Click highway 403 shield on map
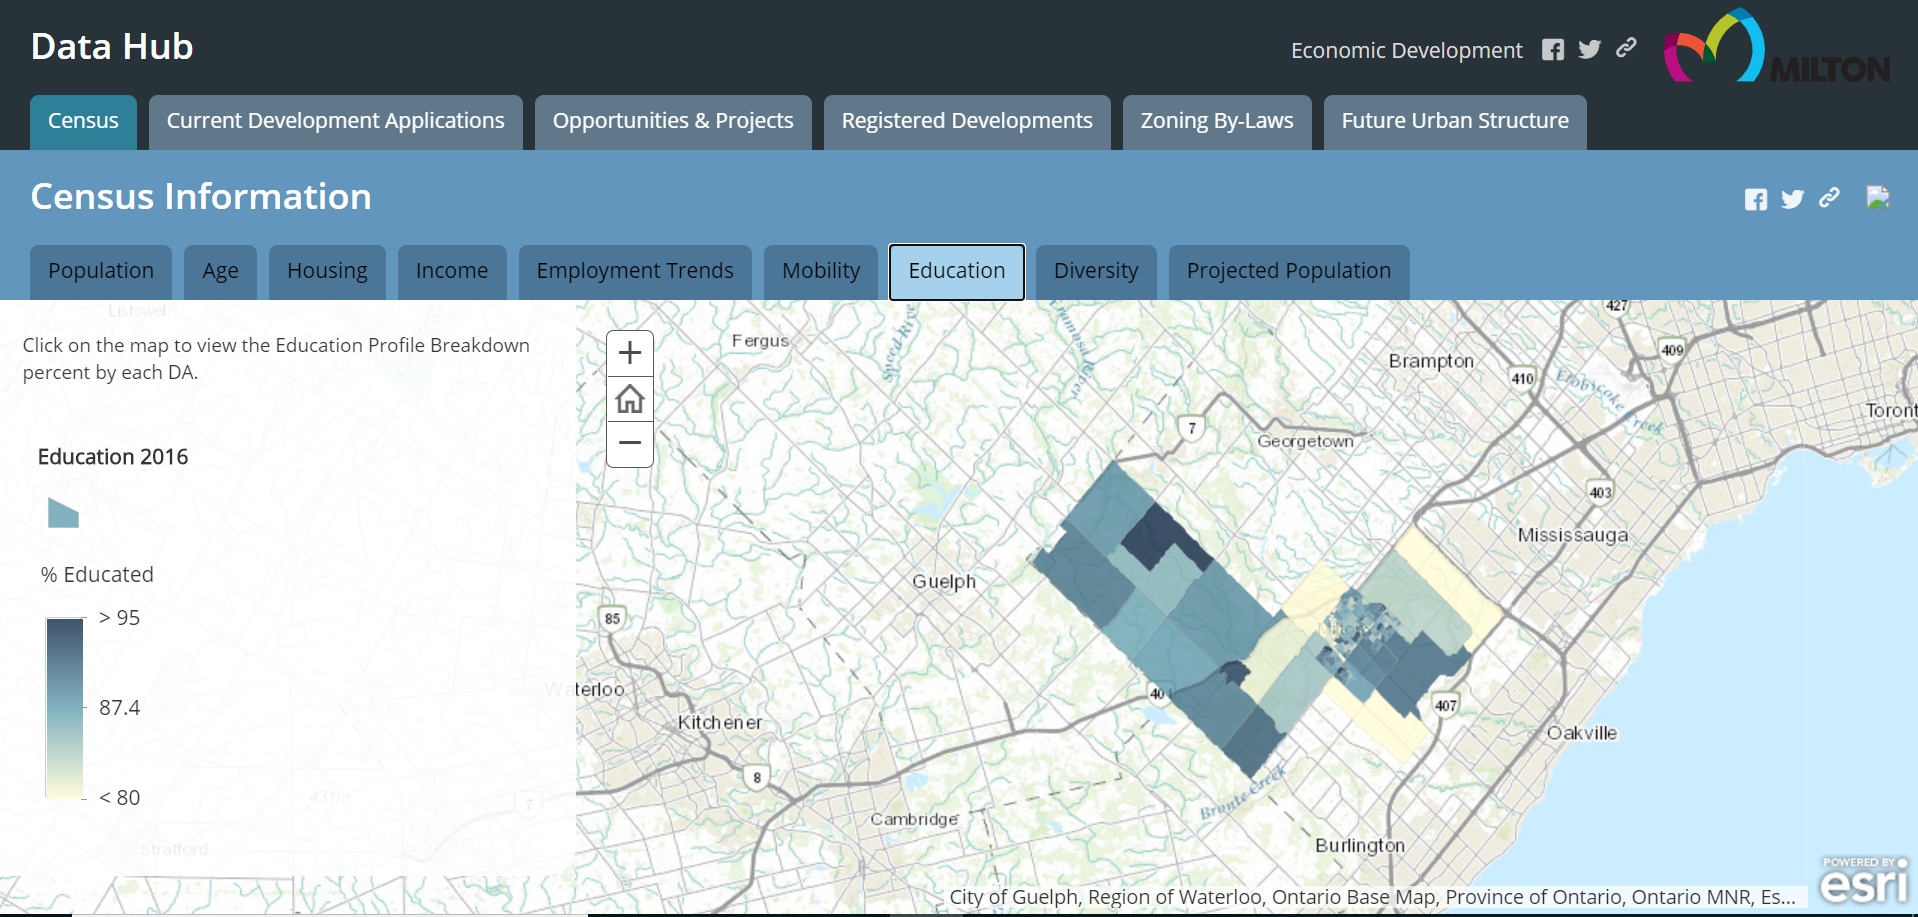 1600,492
